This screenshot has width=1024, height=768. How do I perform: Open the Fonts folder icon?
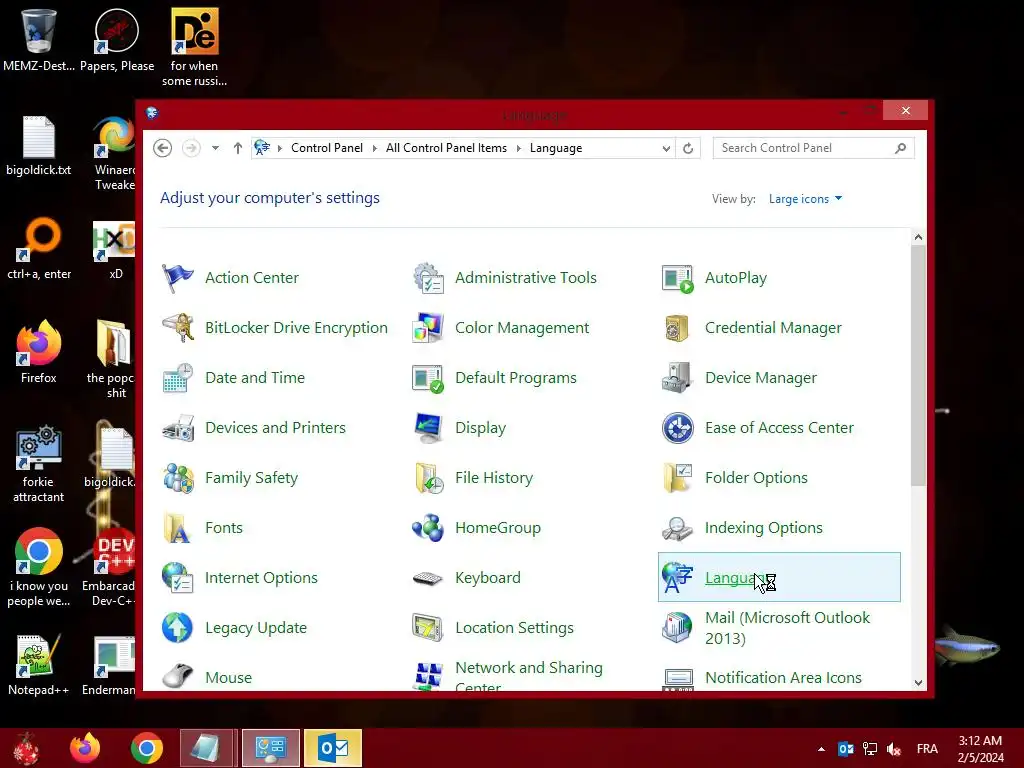(x=178, y=528)
